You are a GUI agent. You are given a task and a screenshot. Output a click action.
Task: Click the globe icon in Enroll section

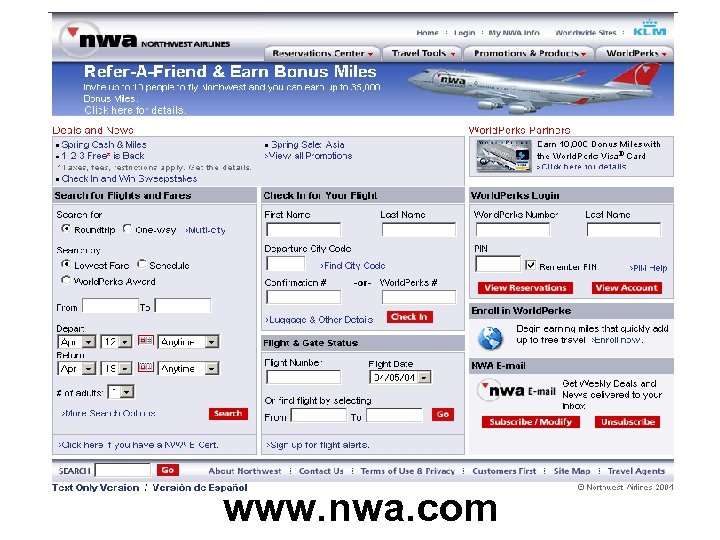pos(491,338)
